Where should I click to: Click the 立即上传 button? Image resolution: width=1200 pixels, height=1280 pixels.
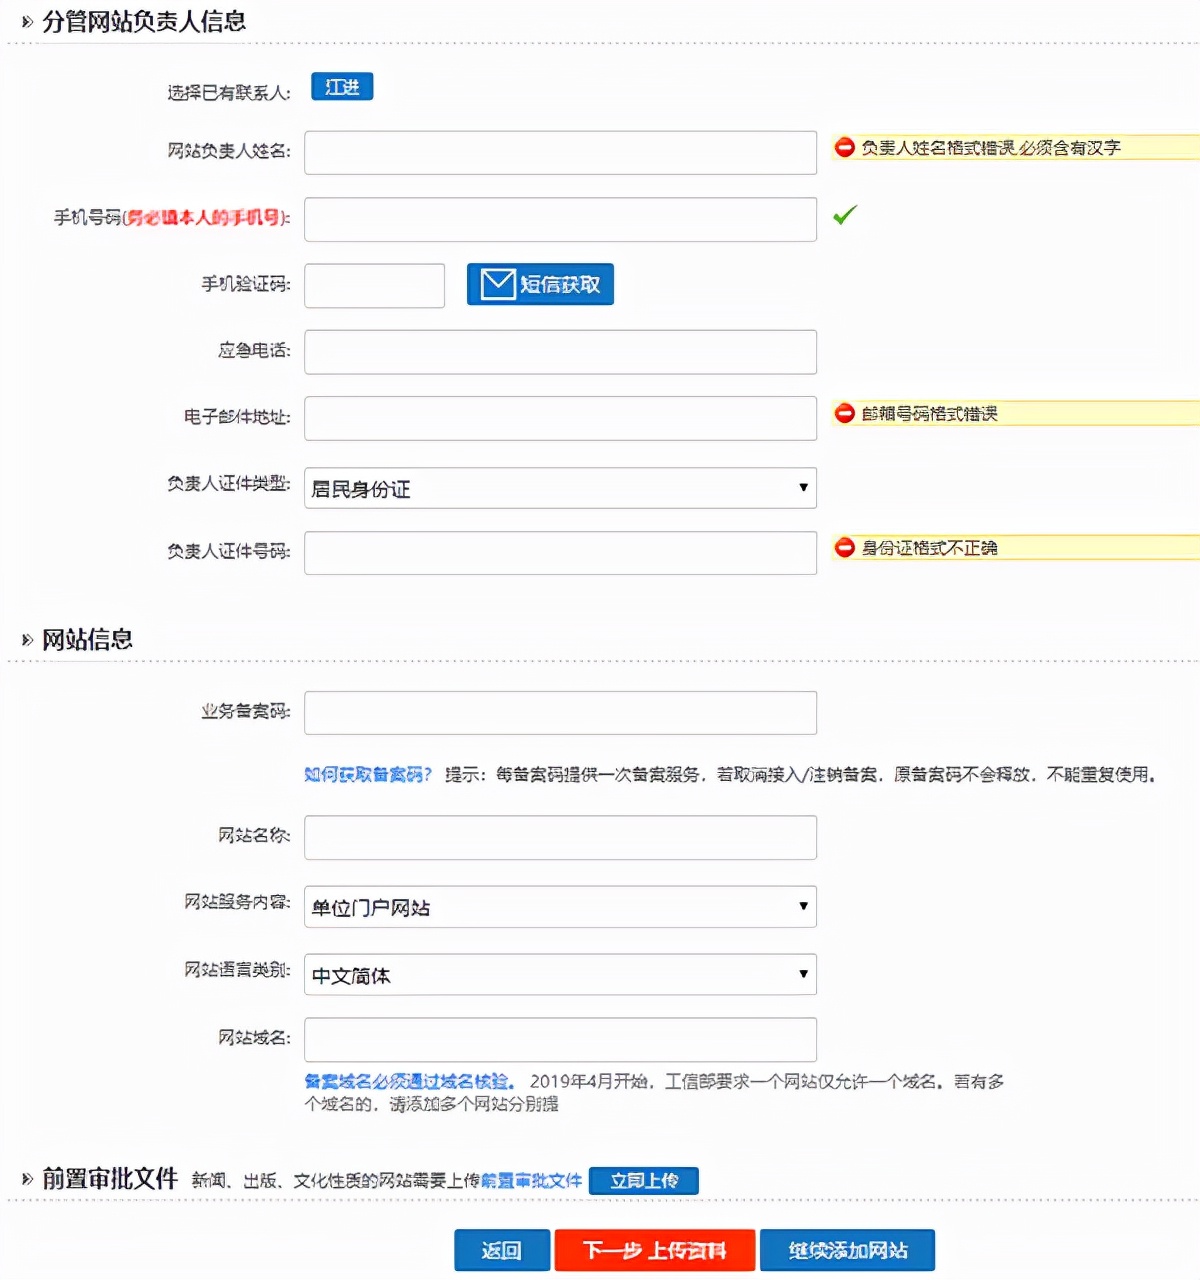pos(644,1180)
